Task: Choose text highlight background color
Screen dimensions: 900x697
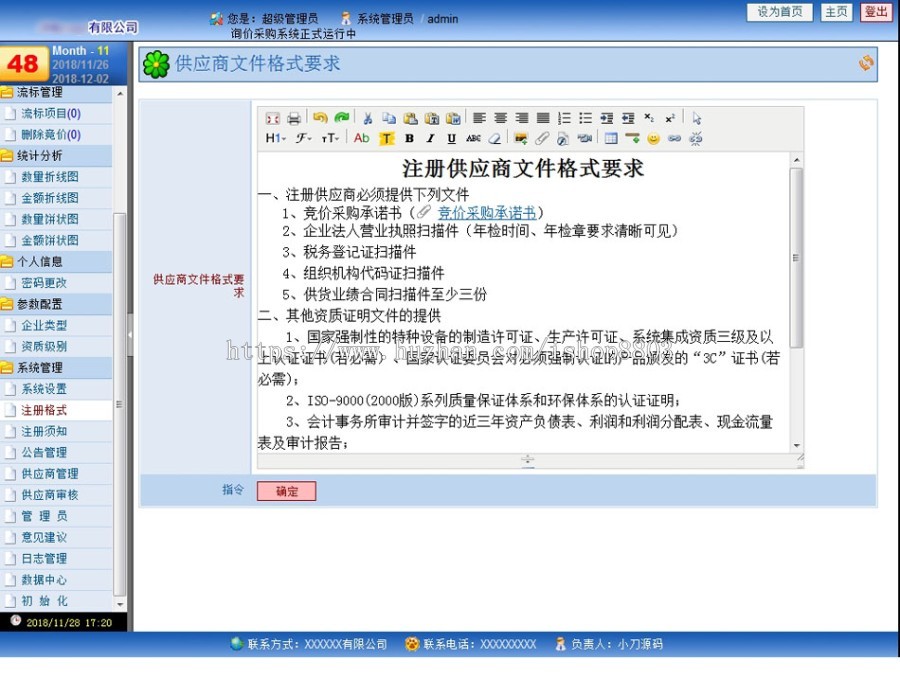Action: 387,138
